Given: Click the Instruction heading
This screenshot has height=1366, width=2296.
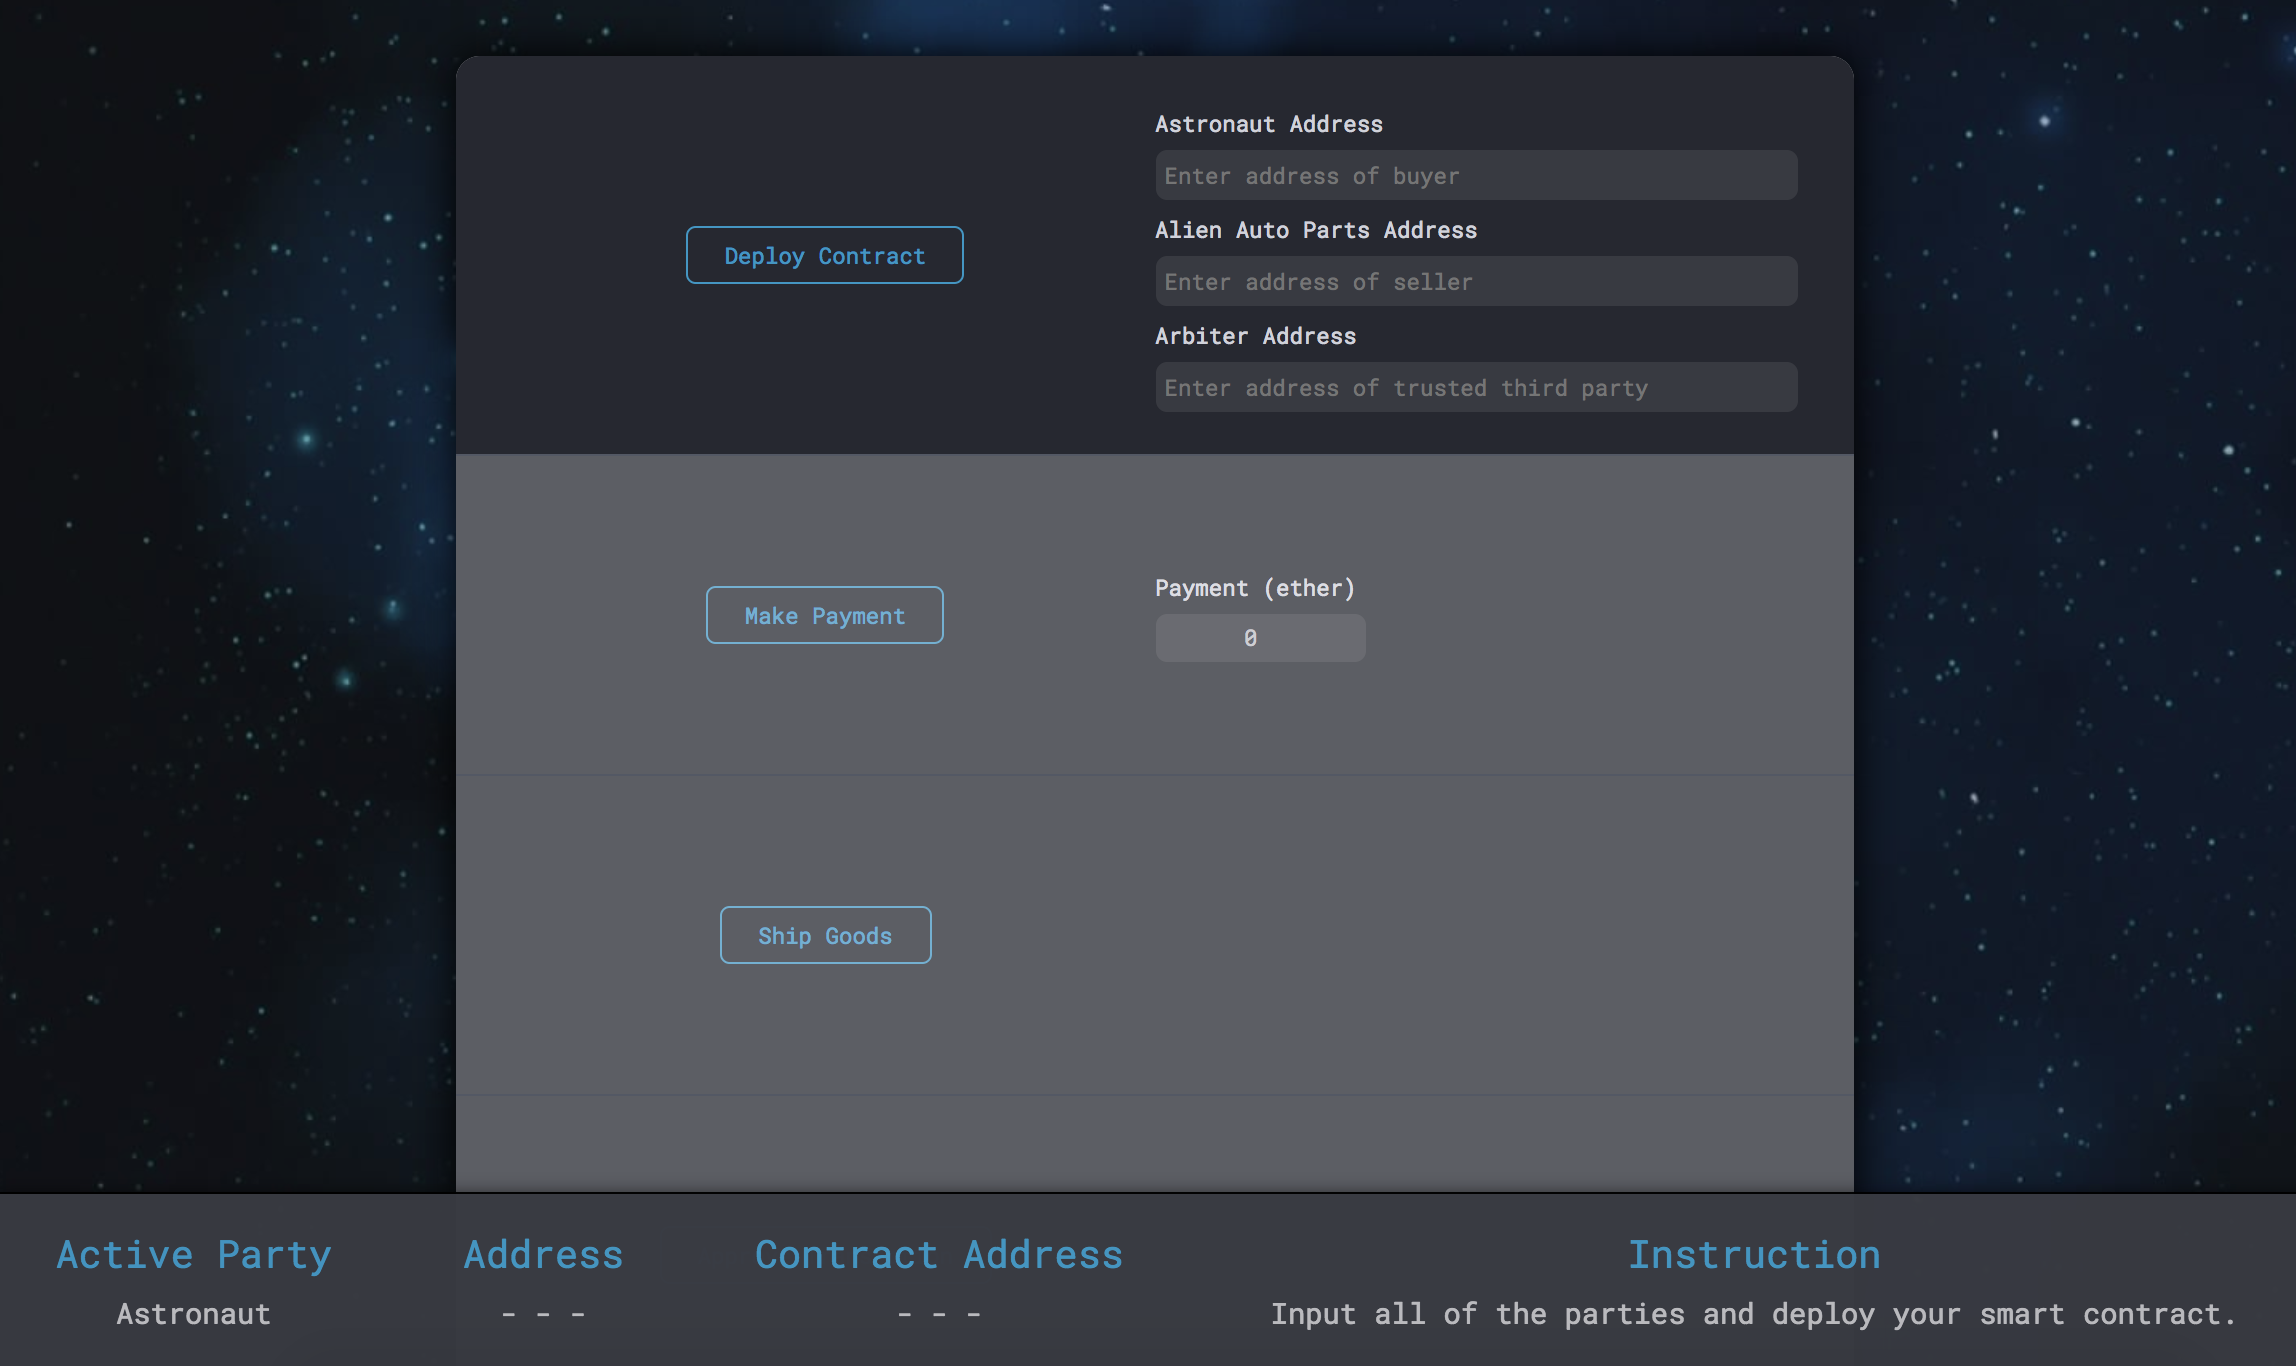Looking at the screenshot, I should pos(1753,1255).
